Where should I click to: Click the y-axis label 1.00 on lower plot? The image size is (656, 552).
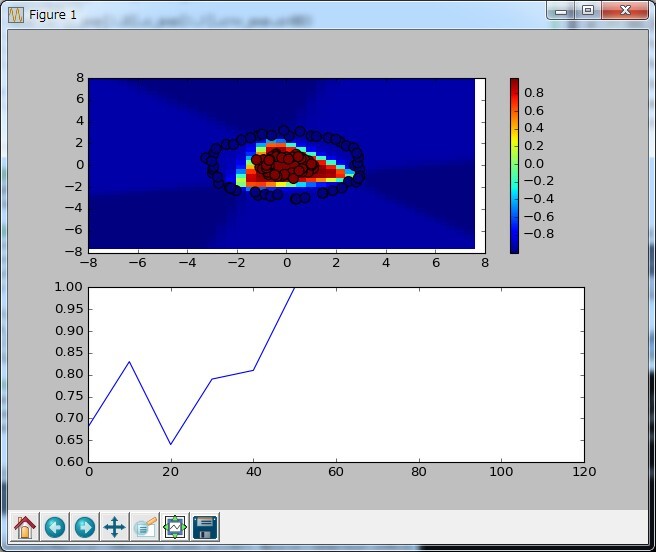tap(69, 287)
